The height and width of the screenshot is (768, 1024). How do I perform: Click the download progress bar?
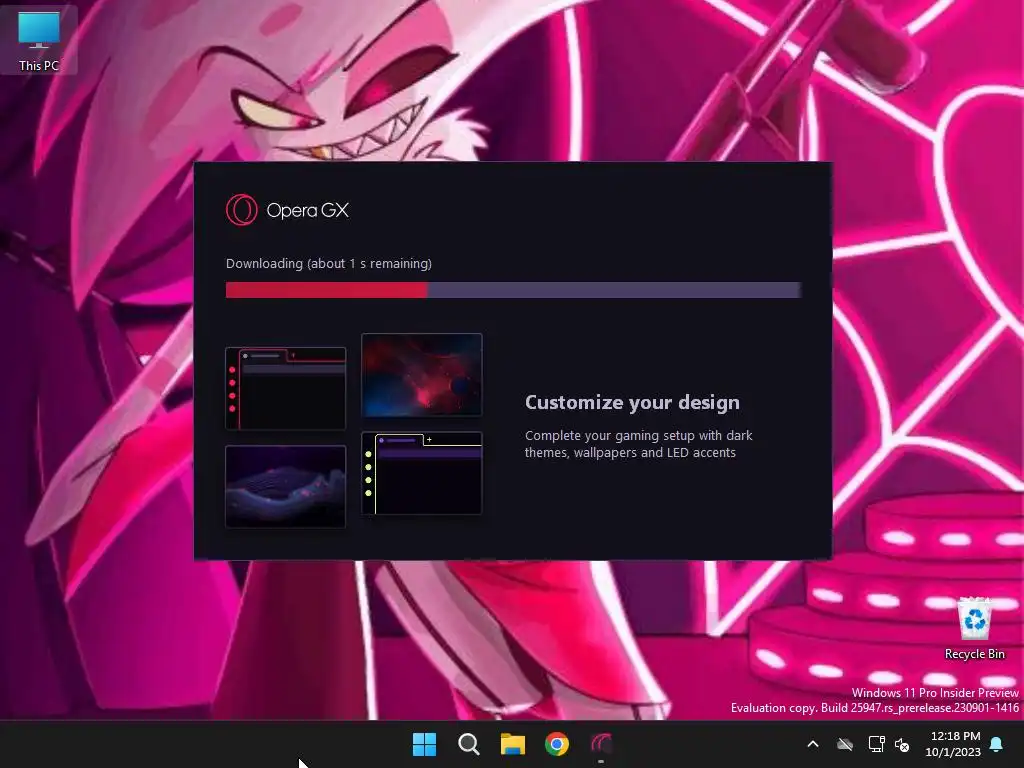(x=513, y=290)
